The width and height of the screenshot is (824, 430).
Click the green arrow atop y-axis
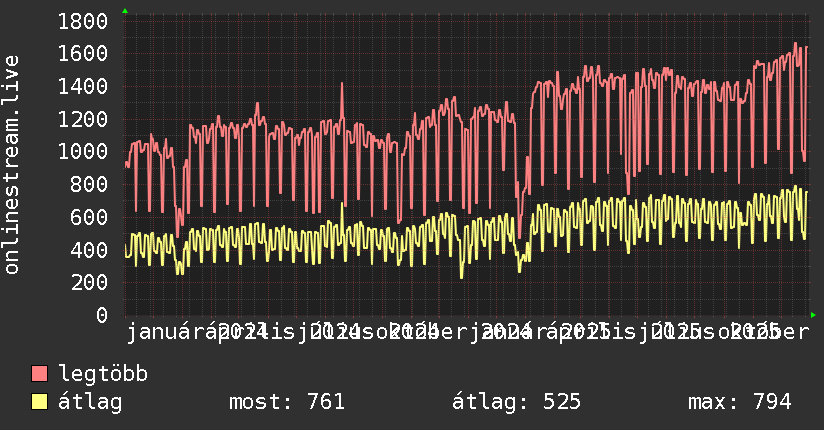coord(125,11)
